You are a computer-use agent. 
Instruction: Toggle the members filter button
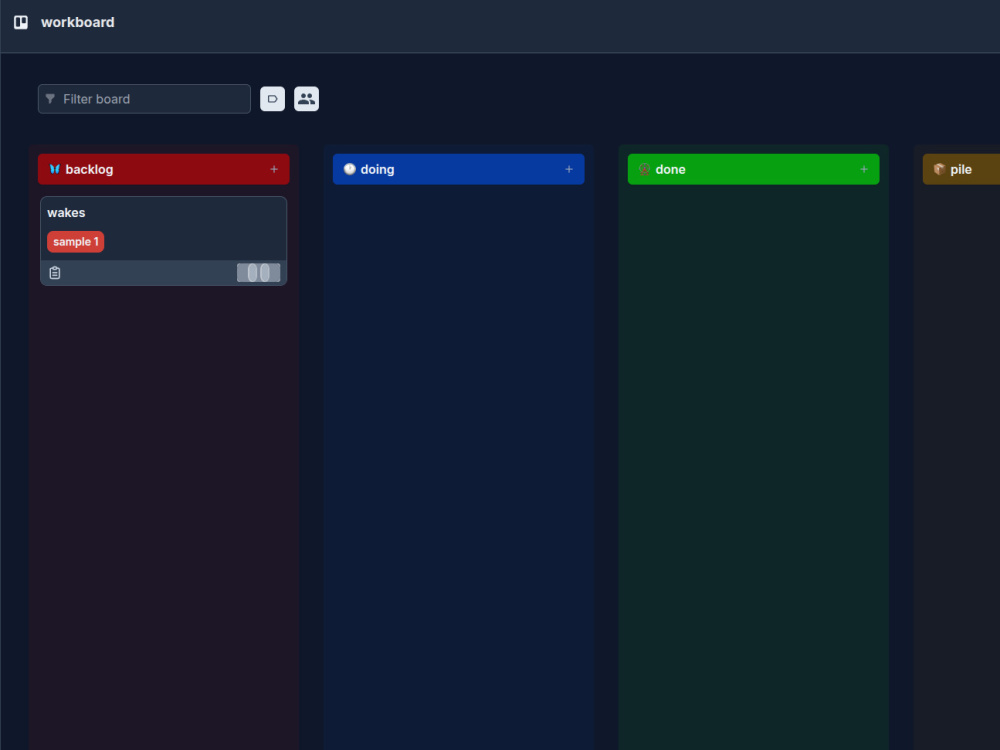(306, 99)
